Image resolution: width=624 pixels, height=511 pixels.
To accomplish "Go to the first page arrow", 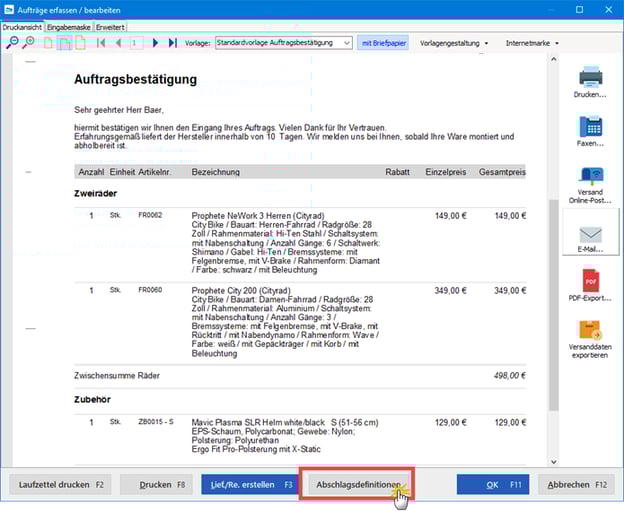I will [x=101, y=43].
